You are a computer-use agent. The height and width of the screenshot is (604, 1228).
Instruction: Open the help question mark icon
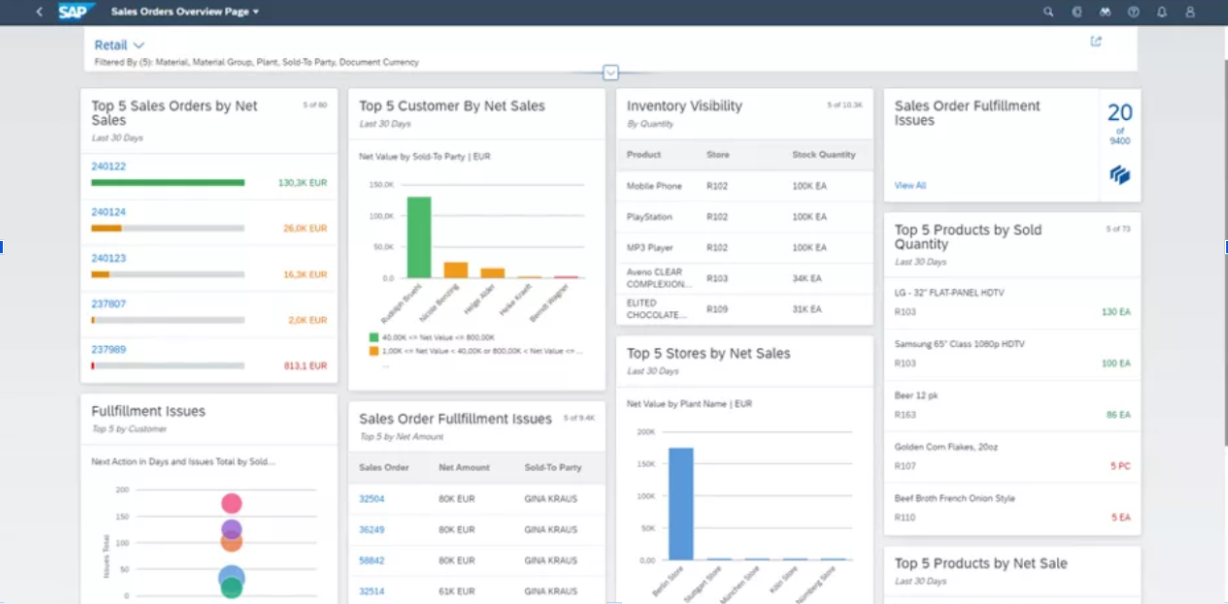(x=1133, y=12)
